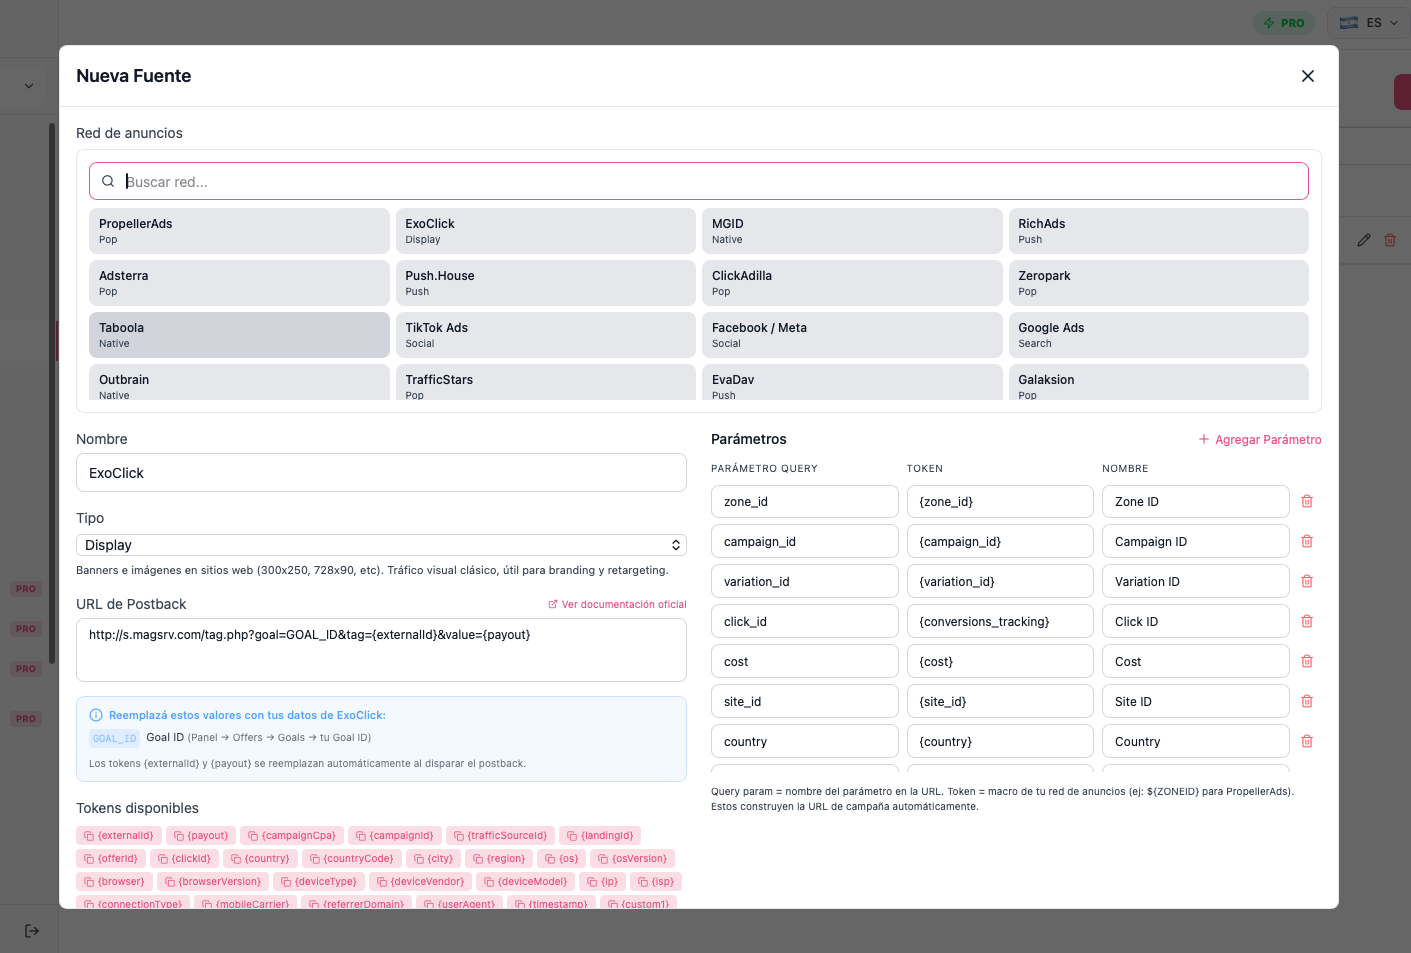Viewport: 1411px width, 953px height.
Task: Delete the variation_id parameter row
Action: pos(1307,581)
